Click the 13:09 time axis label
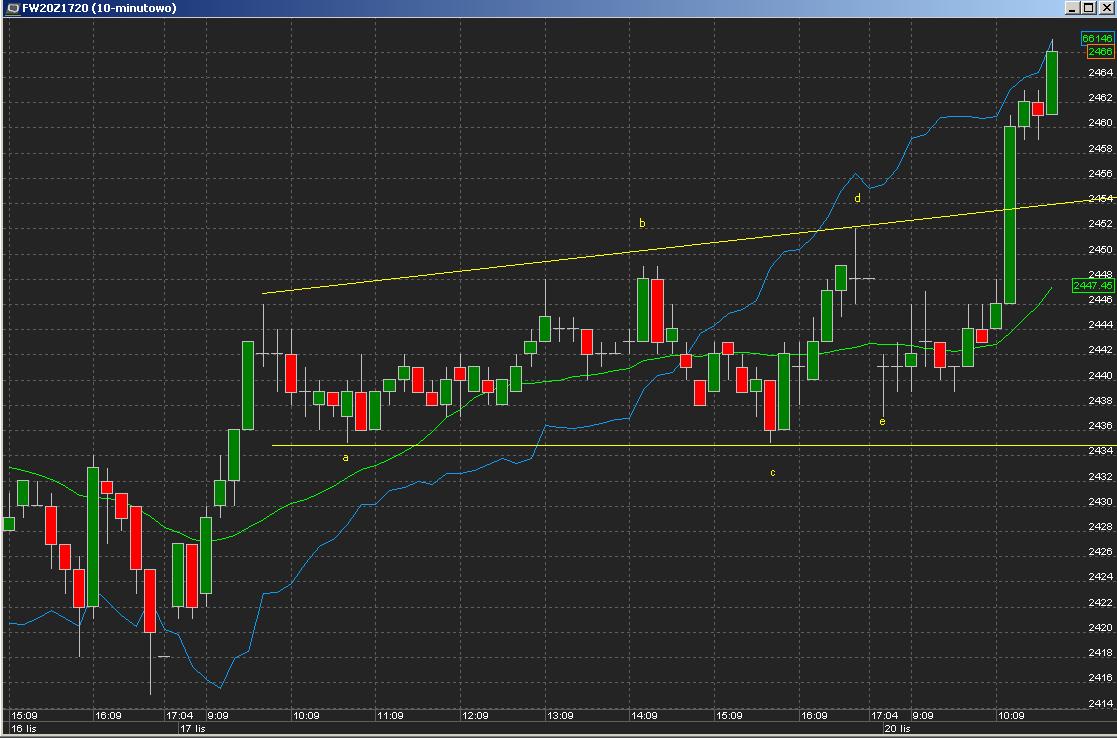This screenshot has width=1117, height=738. pos(560,715)
